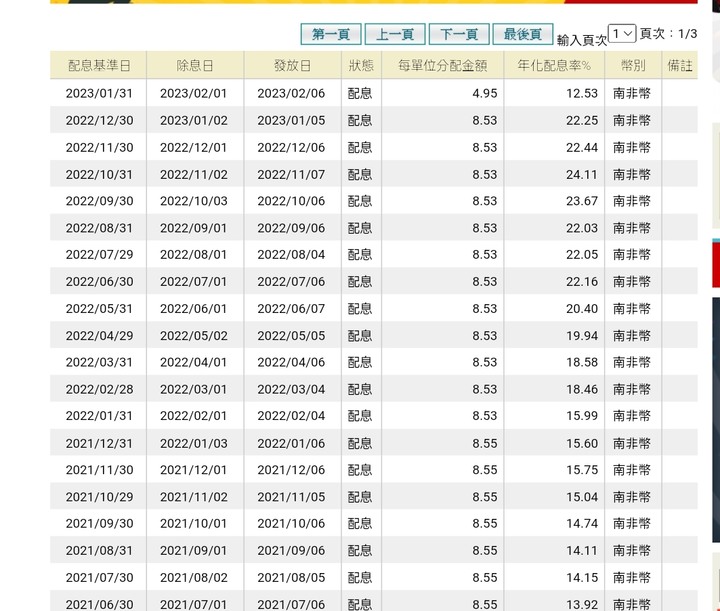The width and height of the screenshot is (720, 611).
Task: Select payment date 2021/09/06 cell
Action: click(291, 550)
